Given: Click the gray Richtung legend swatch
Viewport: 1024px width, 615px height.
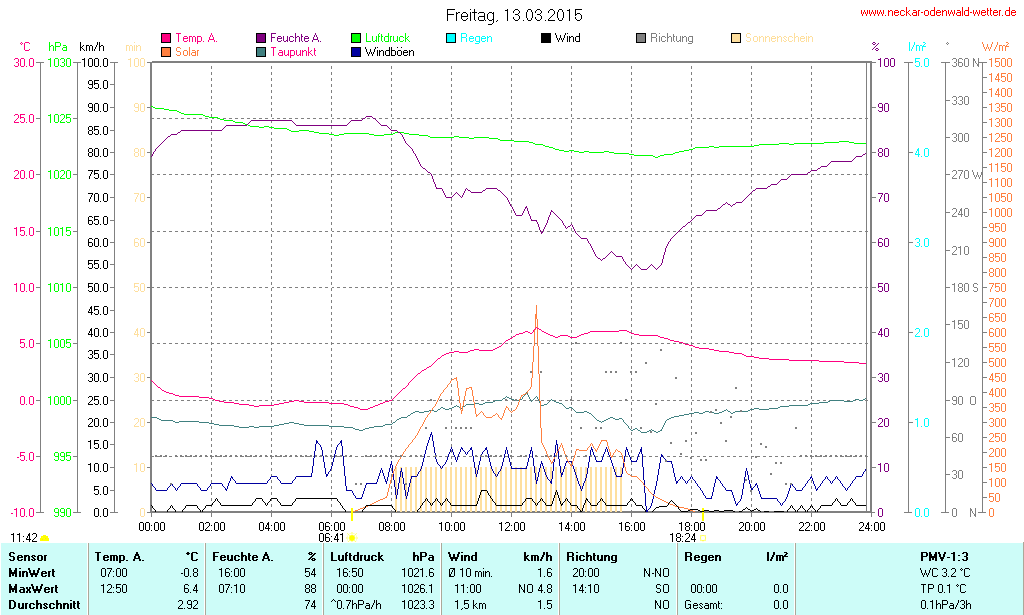Looking at the screenshot, I should pos(641,39).
